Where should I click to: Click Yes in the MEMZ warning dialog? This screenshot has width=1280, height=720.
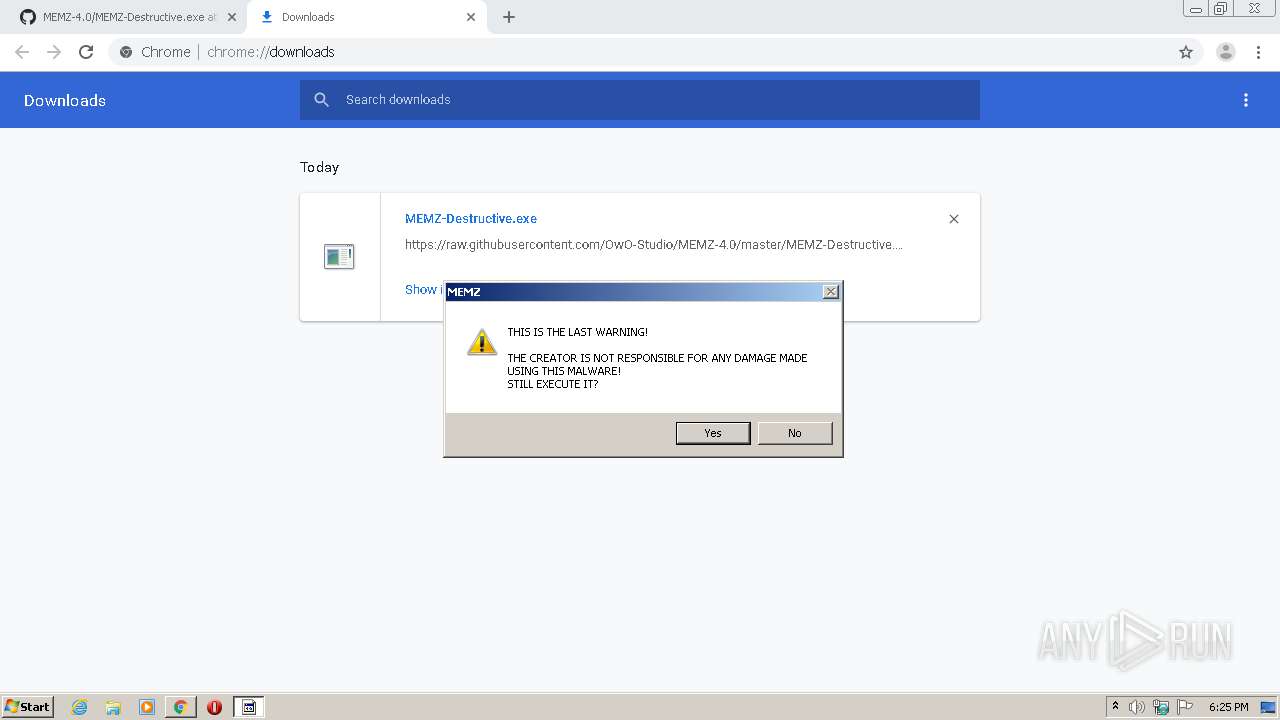coord(713,433)
